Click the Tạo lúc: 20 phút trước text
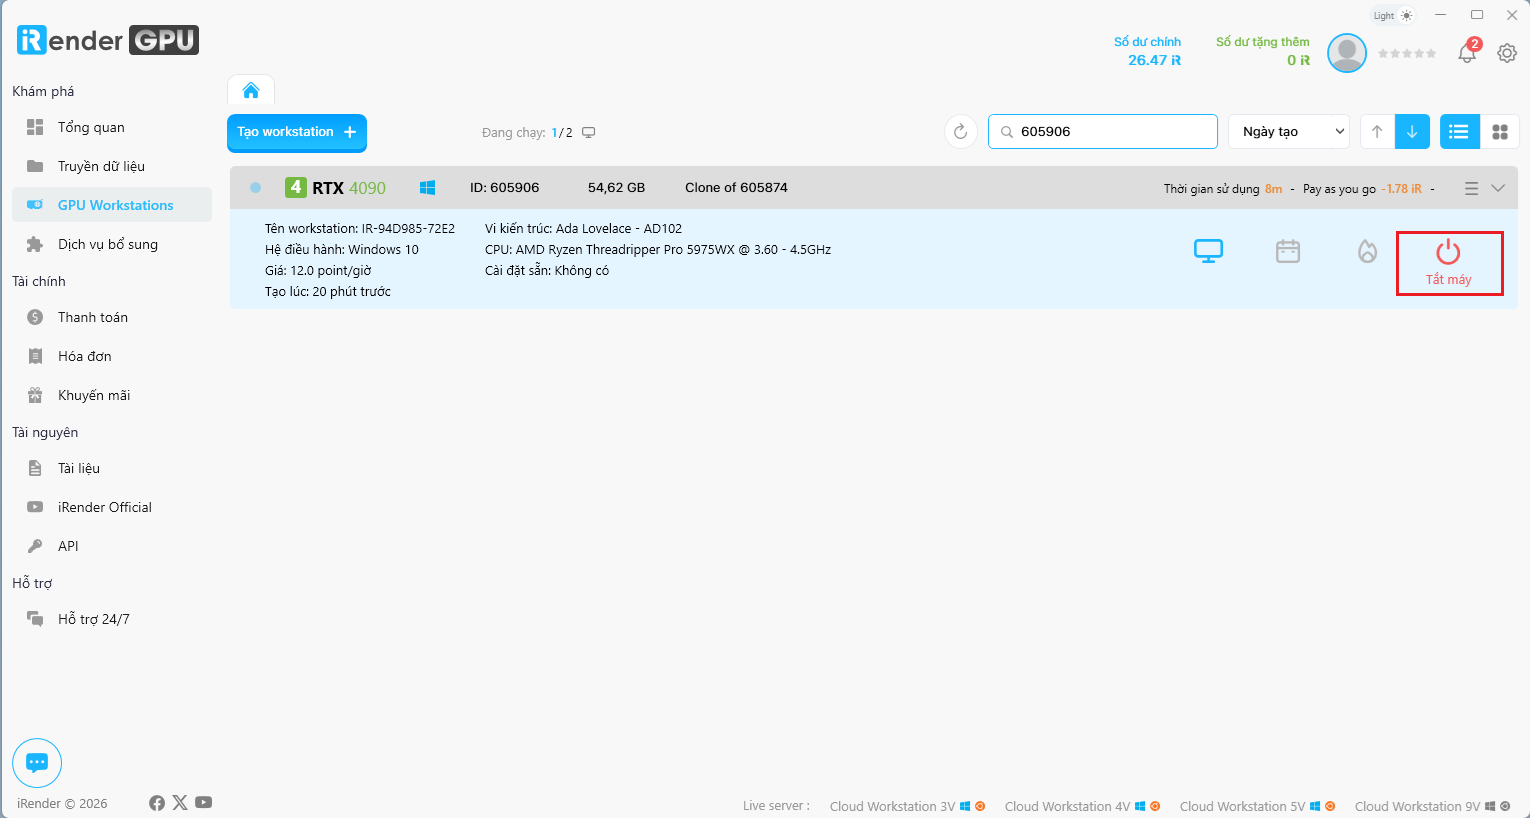Viewport: 1530px width, 818px height. click(x=328, y=292)
